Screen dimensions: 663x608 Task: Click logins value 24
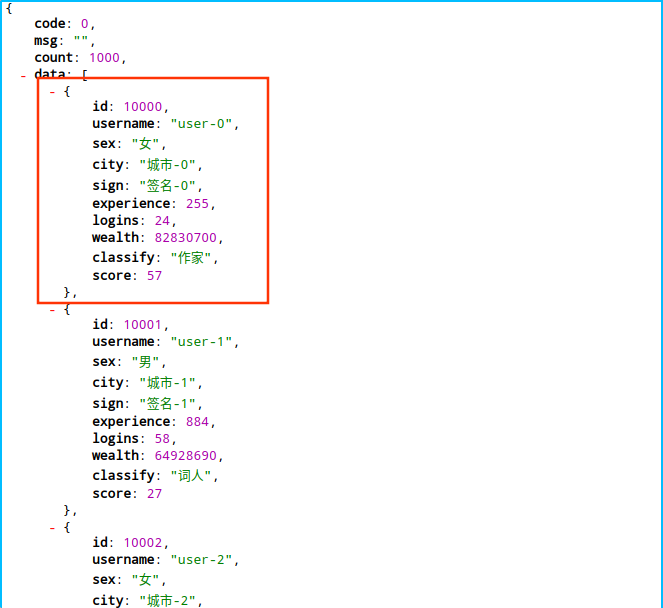click(162, 221)
